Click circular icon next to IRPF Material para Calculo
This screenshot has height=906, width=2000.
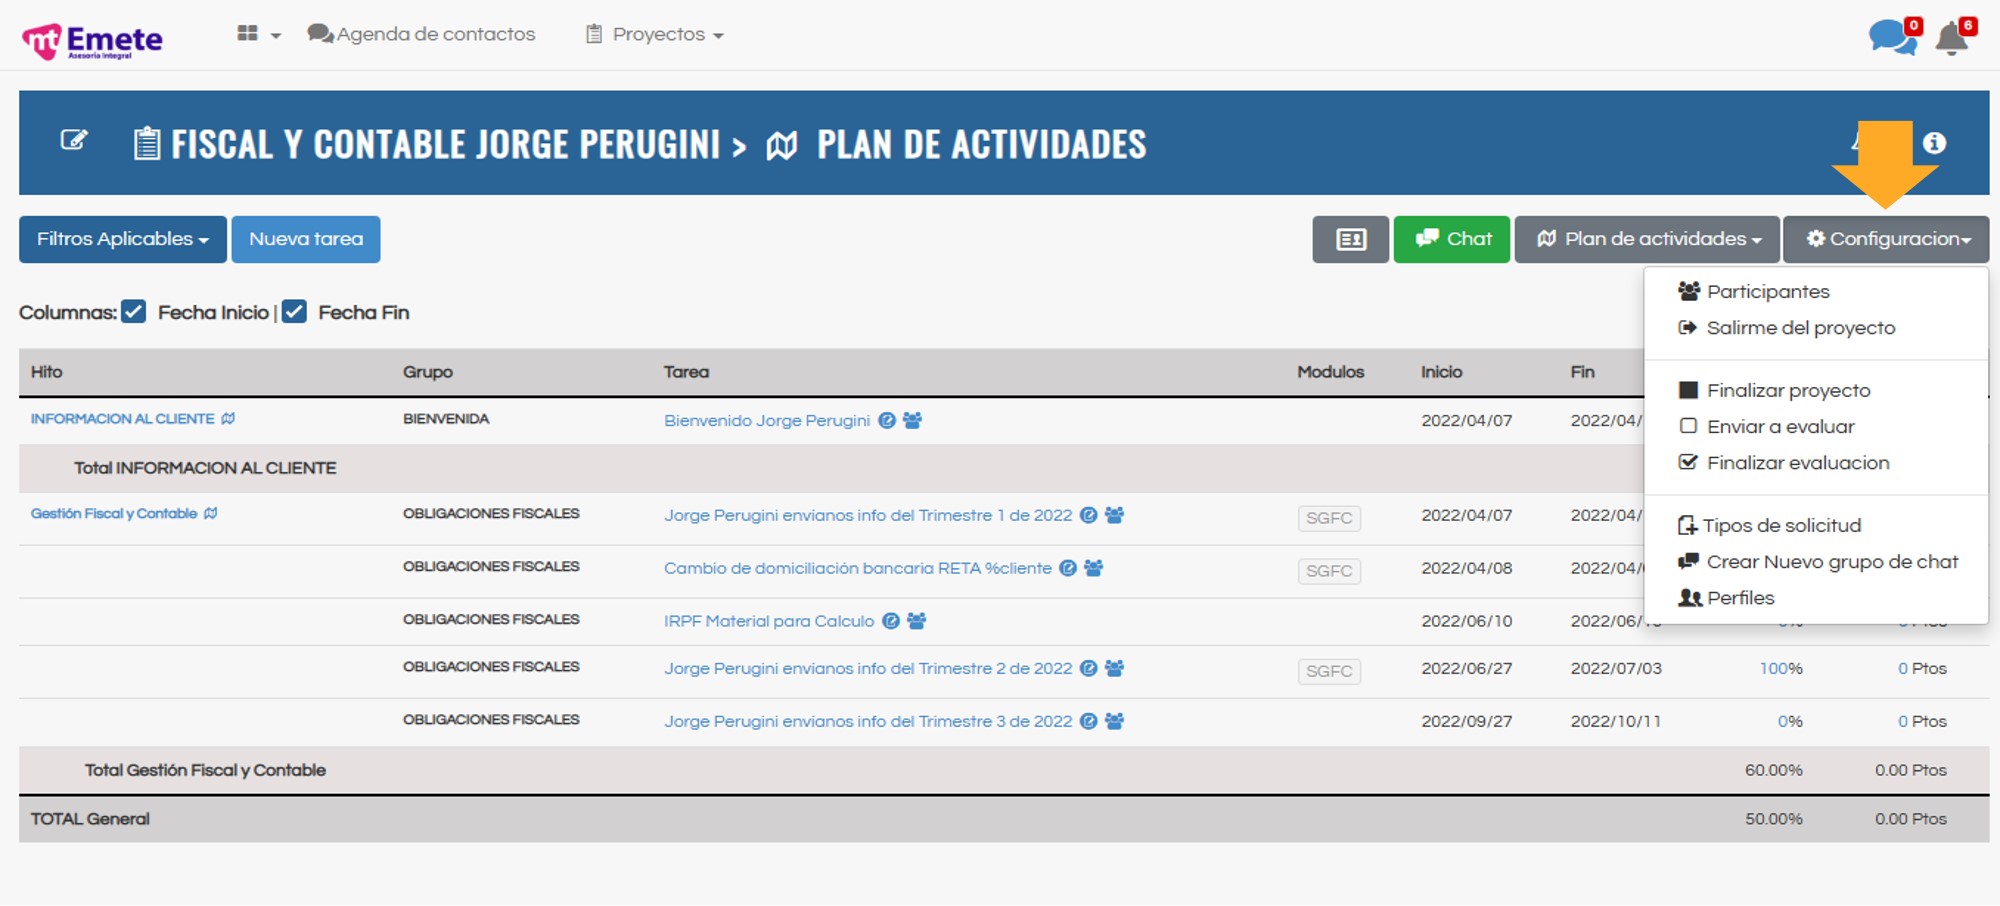coord(890,621)
